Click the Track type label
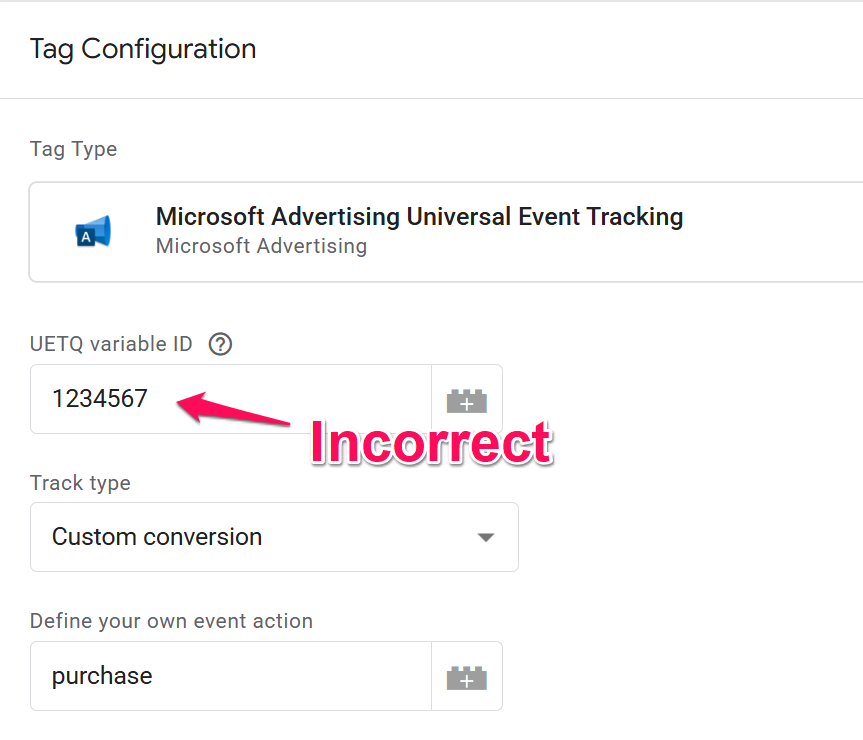 coord(80,483)
